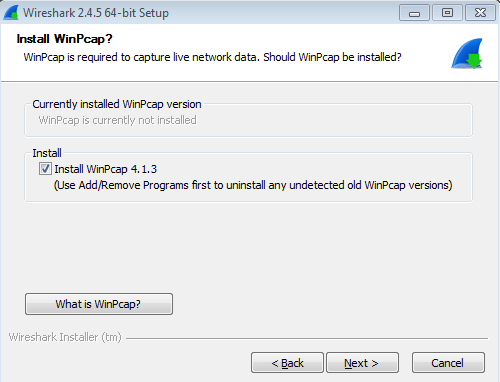Viewport: 500px width, 382px height.
Task: Close the Wireshark Setup dialog
Action: [x=480, y=13]
